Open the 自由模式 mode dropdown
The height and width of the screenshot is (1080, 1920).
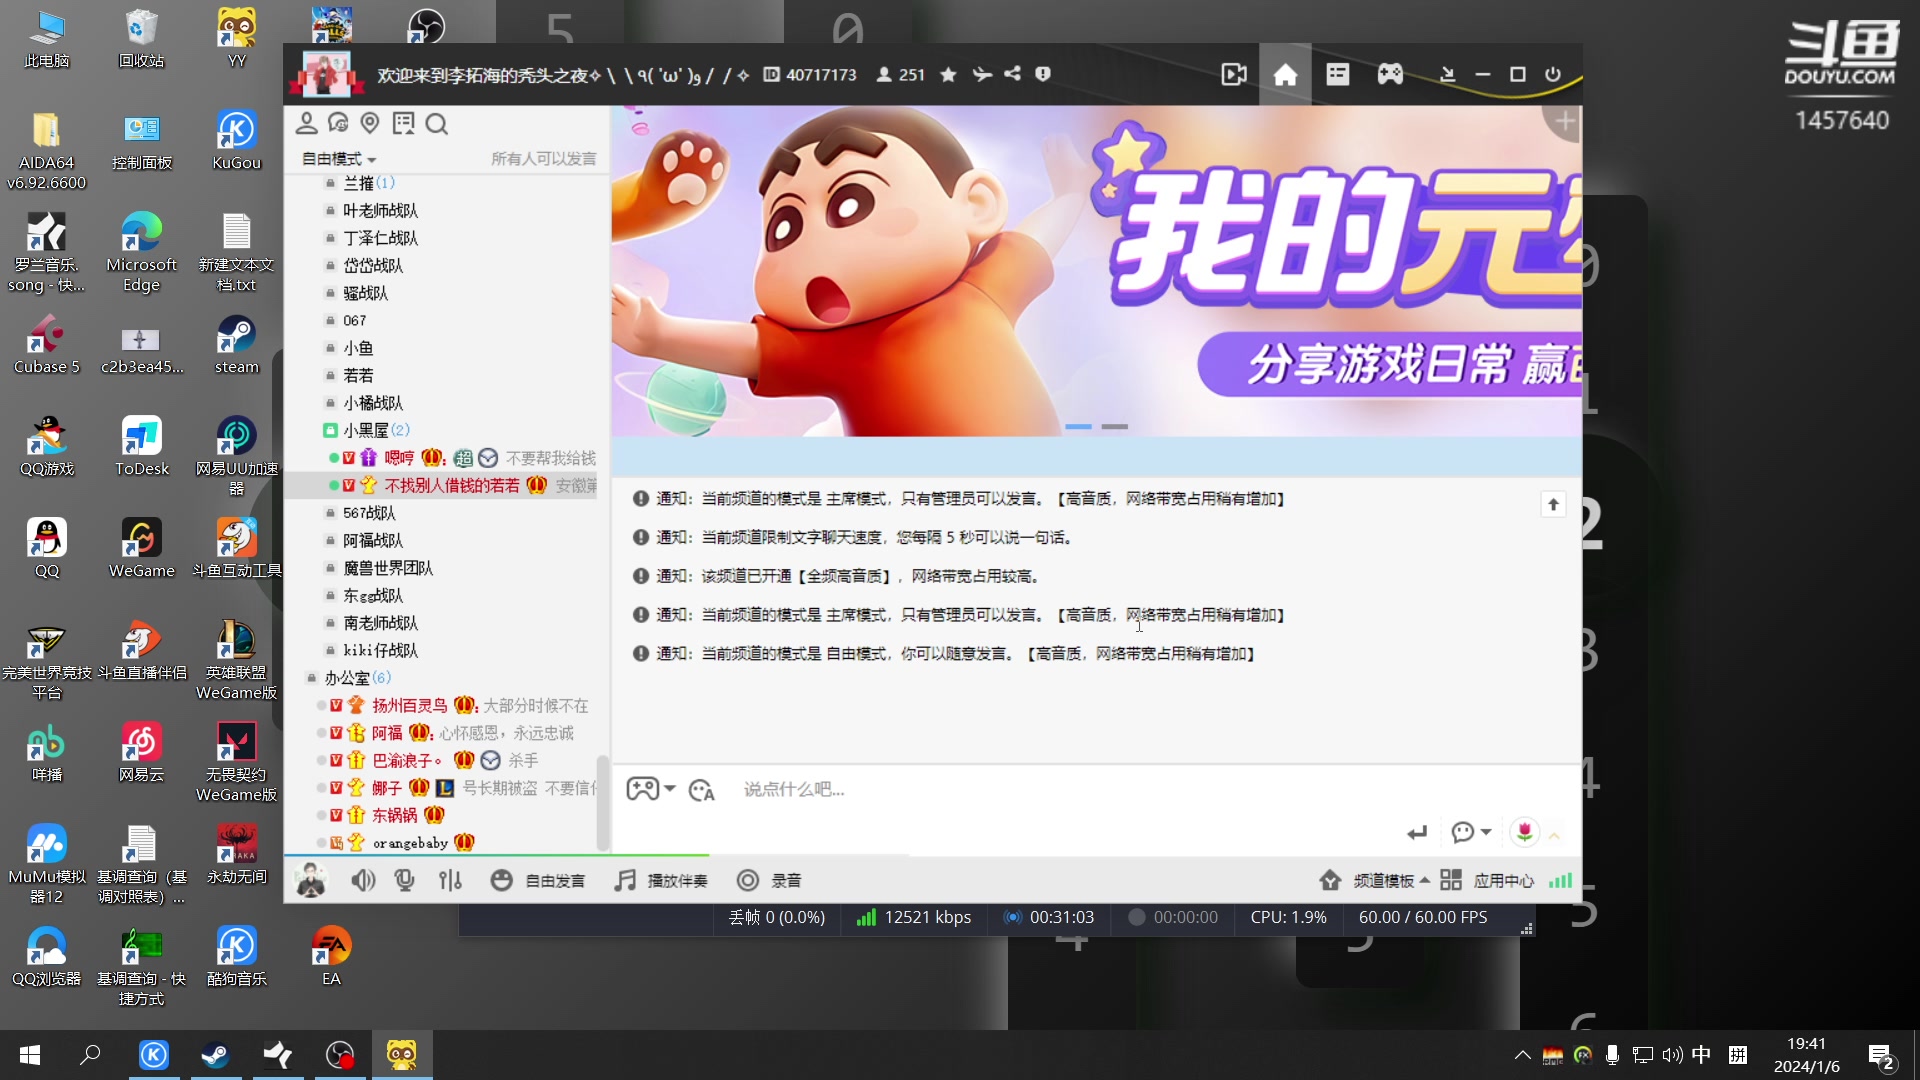tap(338, 159)
